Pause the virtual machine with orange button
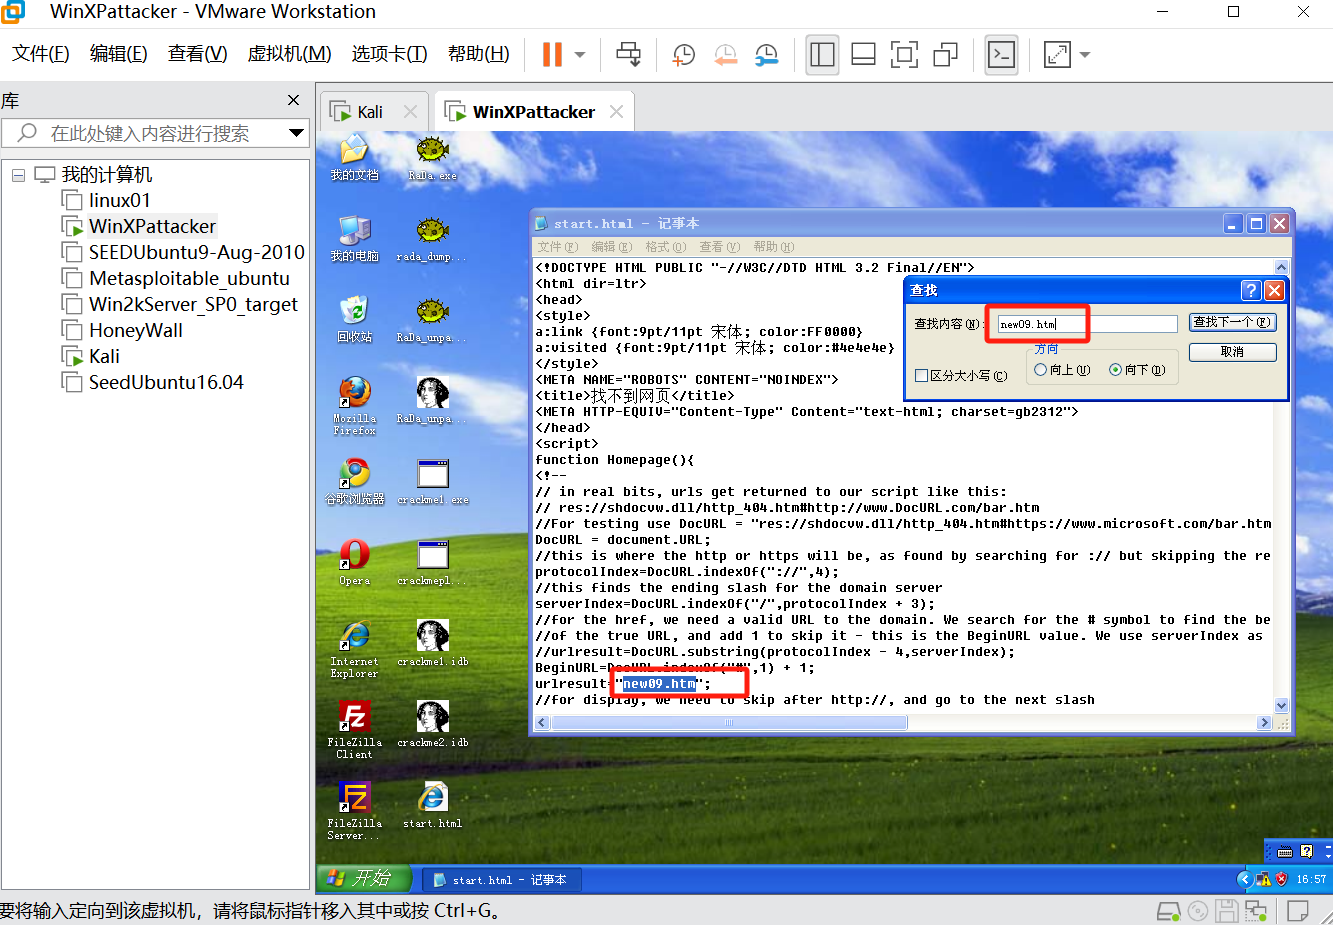This screenshot has width=1333, height=925. click(x=552, y=54)
